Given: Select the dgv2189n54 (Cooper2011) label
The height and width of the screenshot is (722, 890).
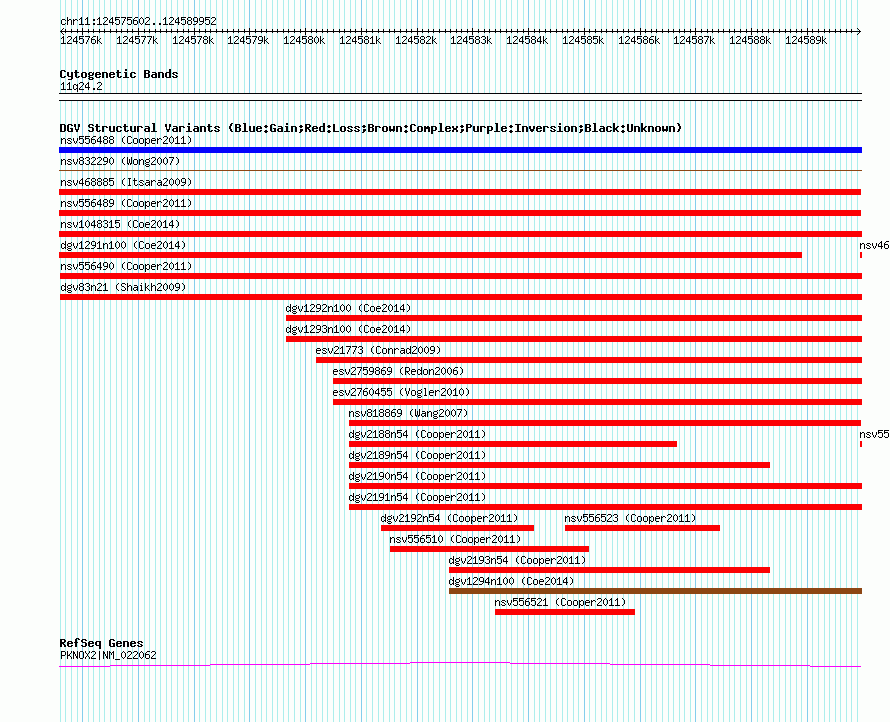Looking at the screenshot, I should point(417,455).
